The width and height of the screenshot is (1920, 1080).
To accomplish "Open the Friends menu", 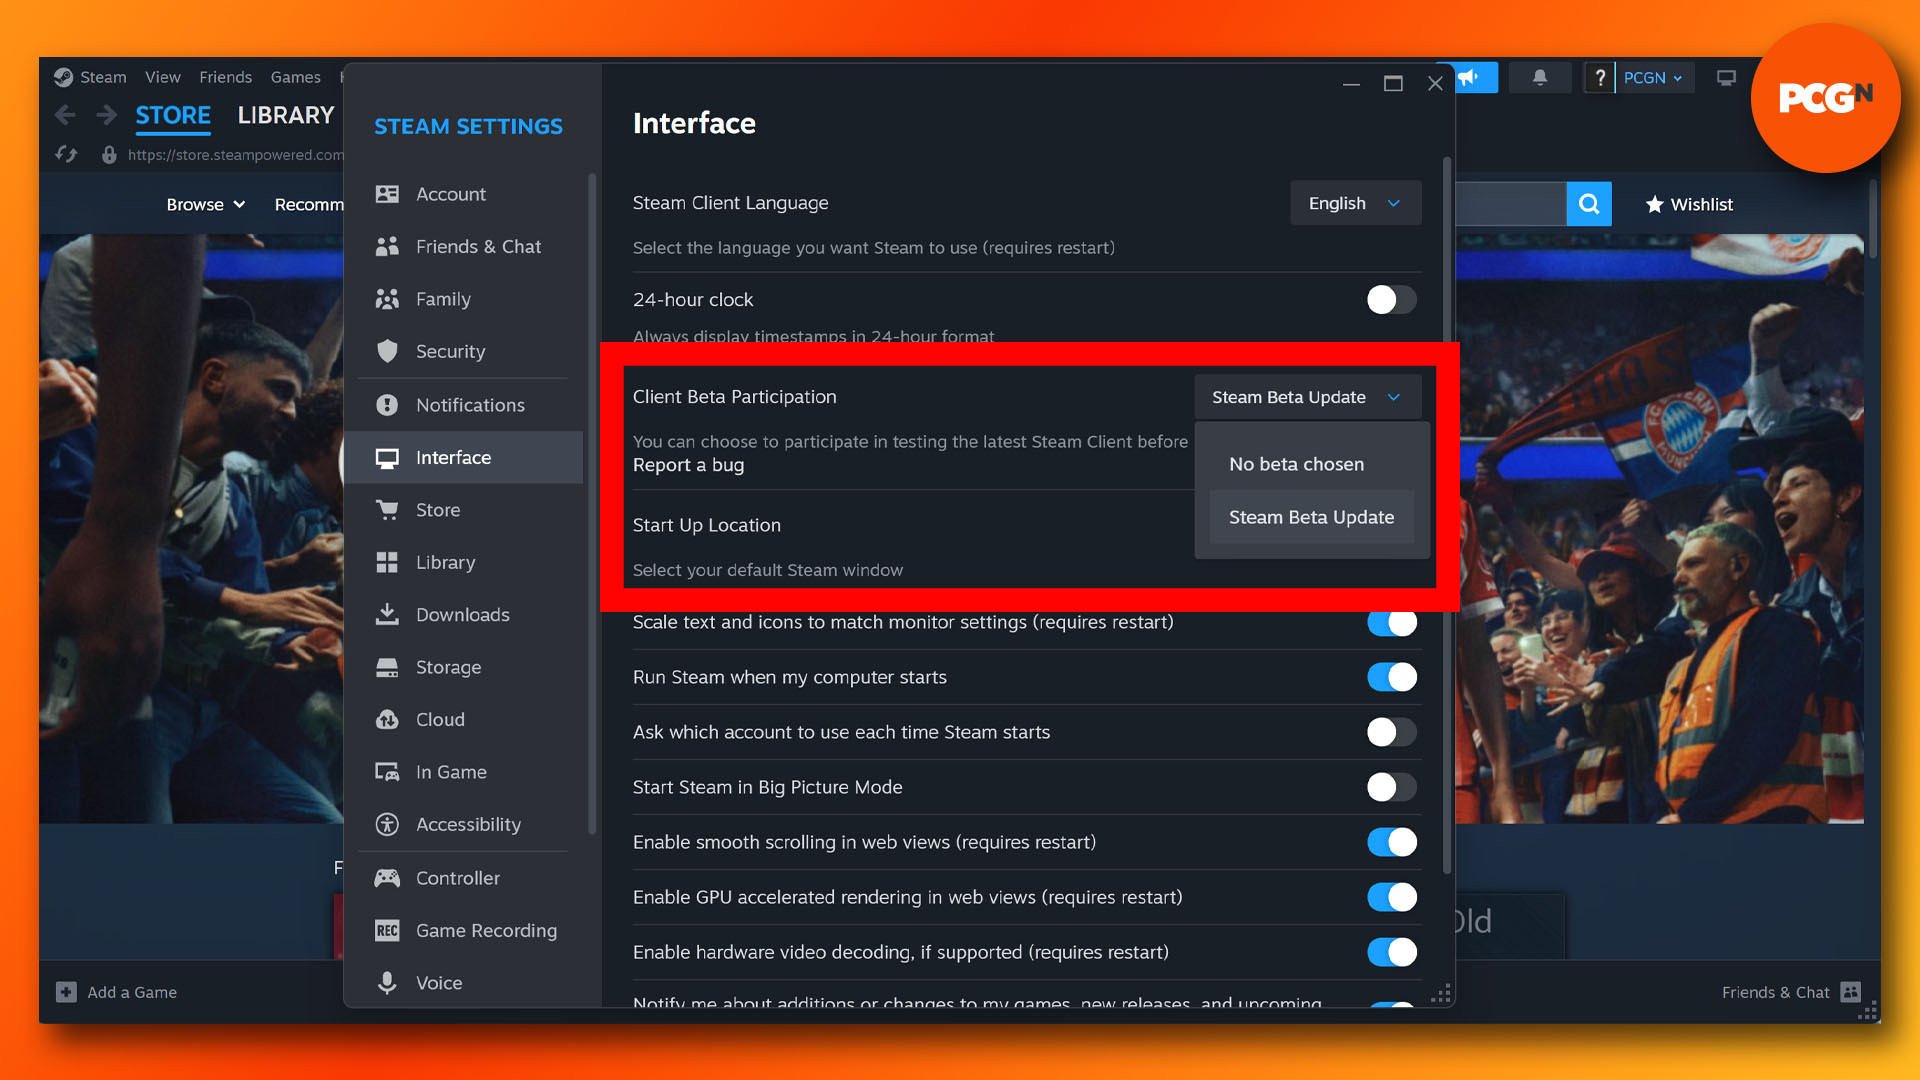I will [225, 77].
